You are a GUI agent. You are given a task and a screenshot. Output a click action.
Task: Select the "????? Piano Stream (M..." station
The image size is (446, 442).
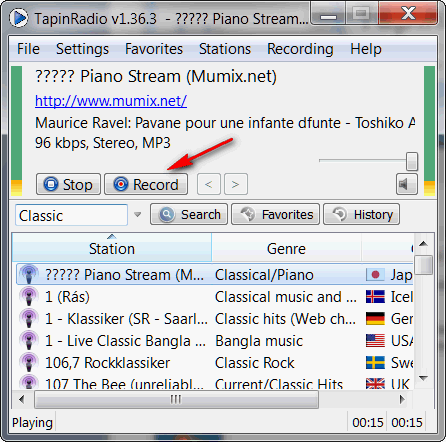click(x=124, y=275)
